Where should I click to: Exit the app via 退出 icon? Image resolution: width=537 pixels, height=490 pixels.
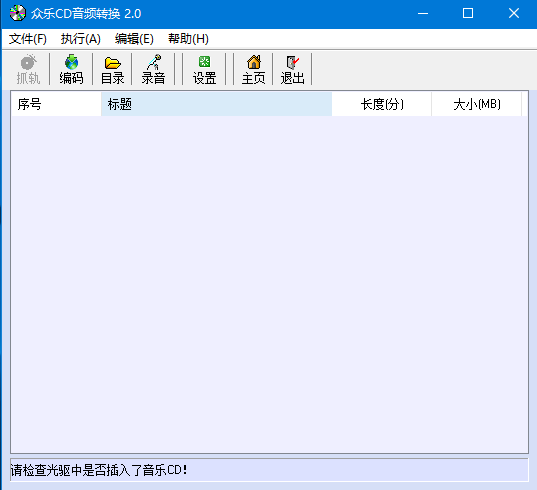click(292, 69)
